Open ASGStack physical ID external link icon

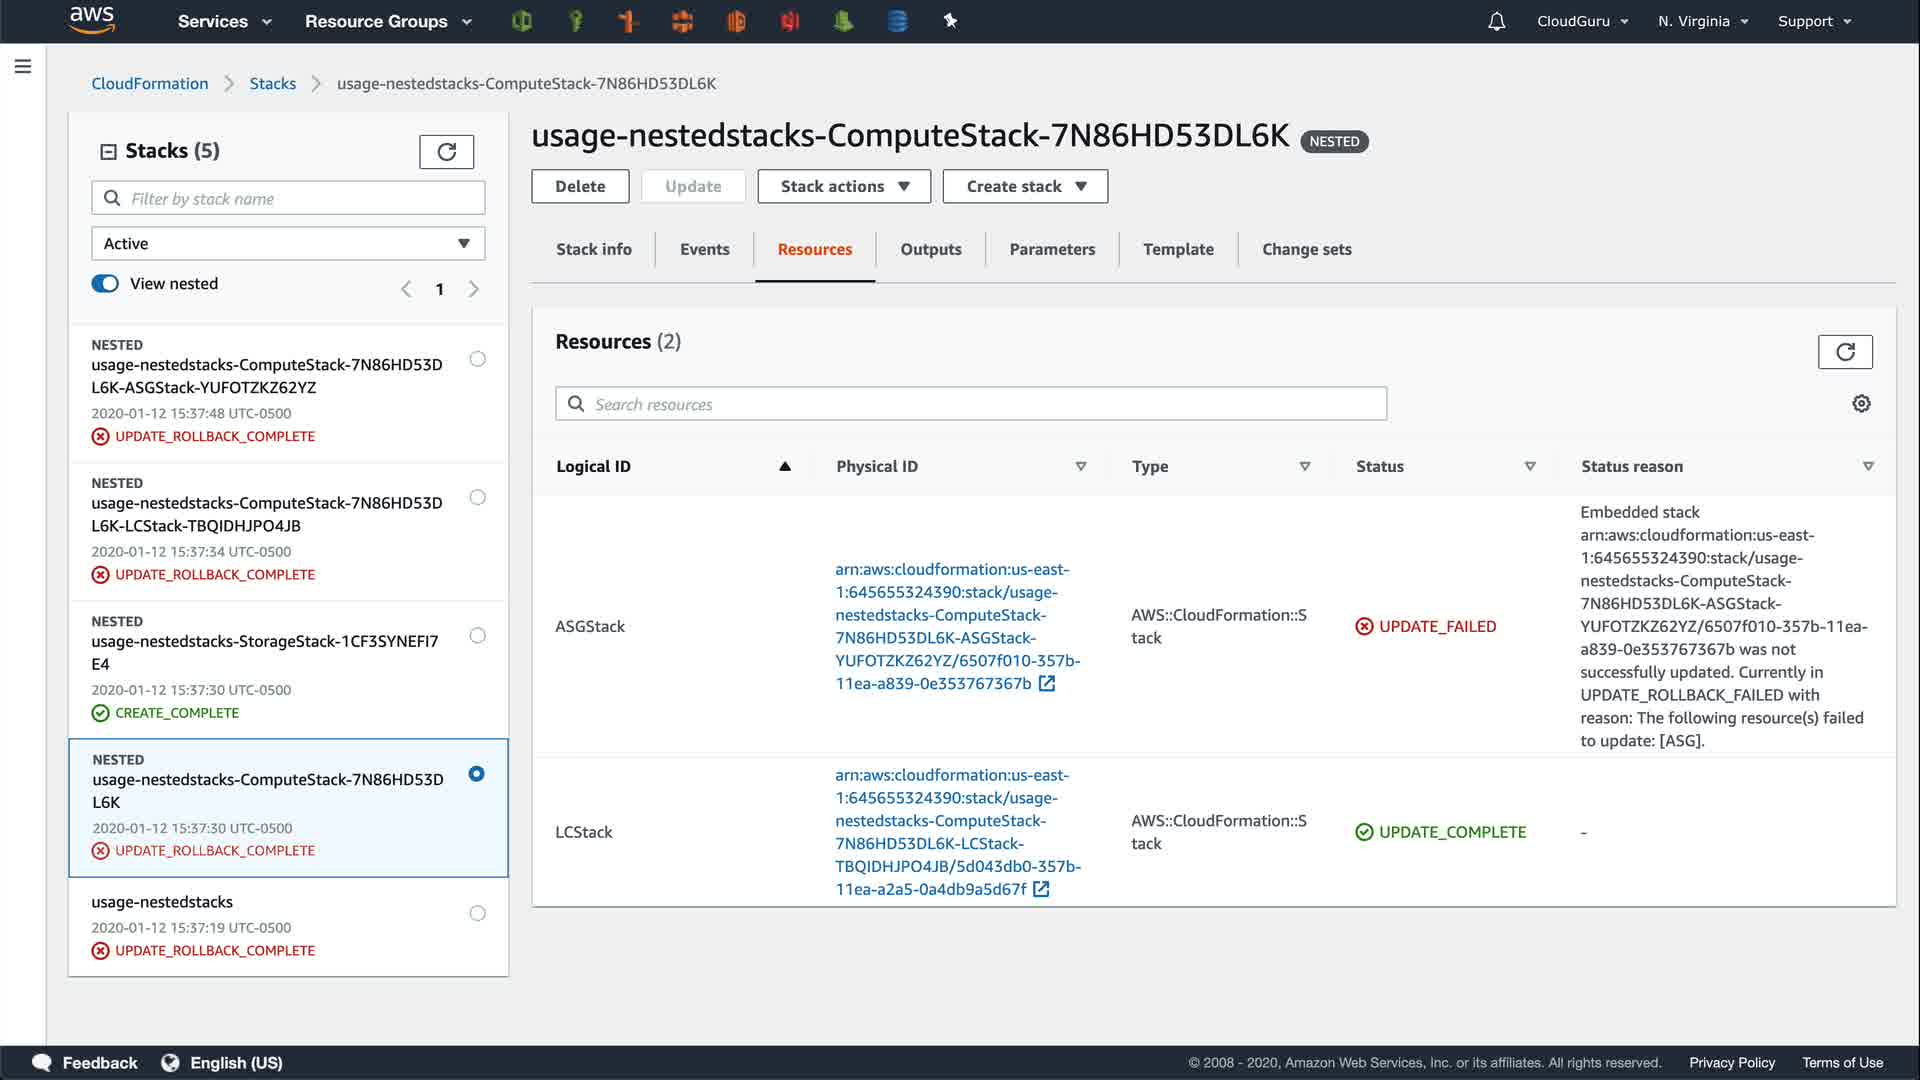(1047, 684)
